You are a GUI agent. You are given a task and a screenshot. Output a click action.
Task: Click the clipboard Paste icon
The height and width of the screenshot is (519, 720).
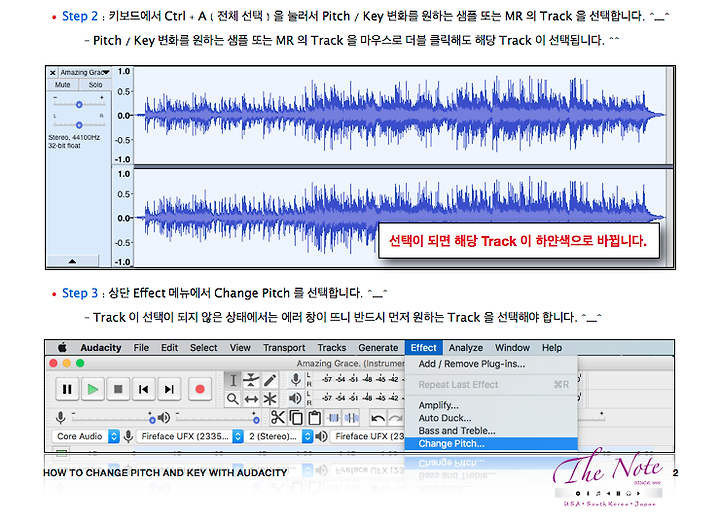tap(315, 417)
